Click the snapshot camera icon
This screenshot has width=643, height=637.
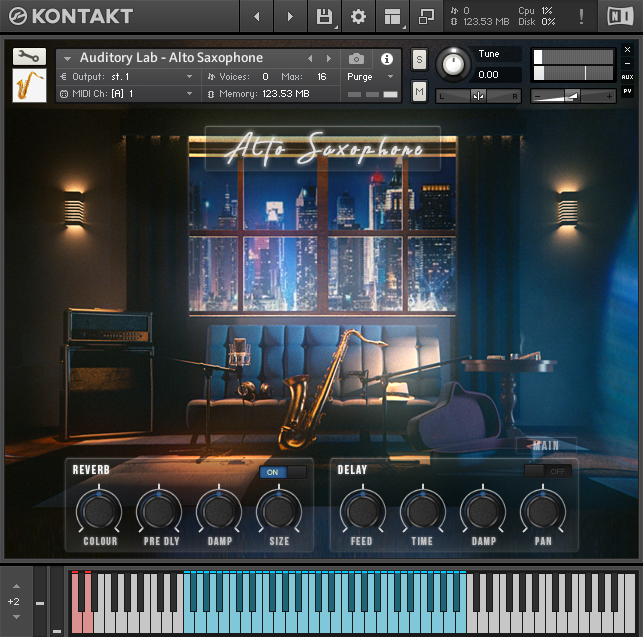tap(356, 59)
